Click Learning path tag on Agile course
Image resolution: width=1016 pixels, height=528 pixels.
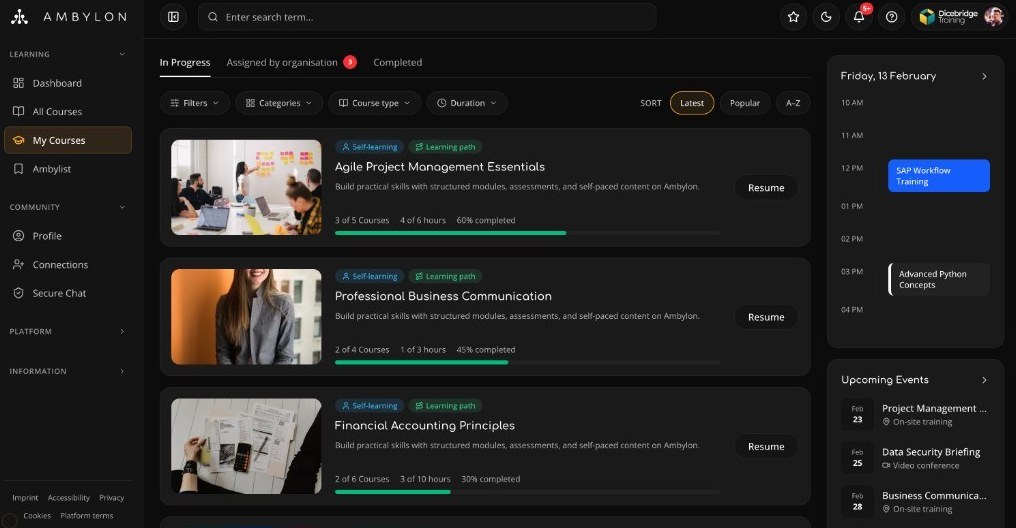(445, 147)
